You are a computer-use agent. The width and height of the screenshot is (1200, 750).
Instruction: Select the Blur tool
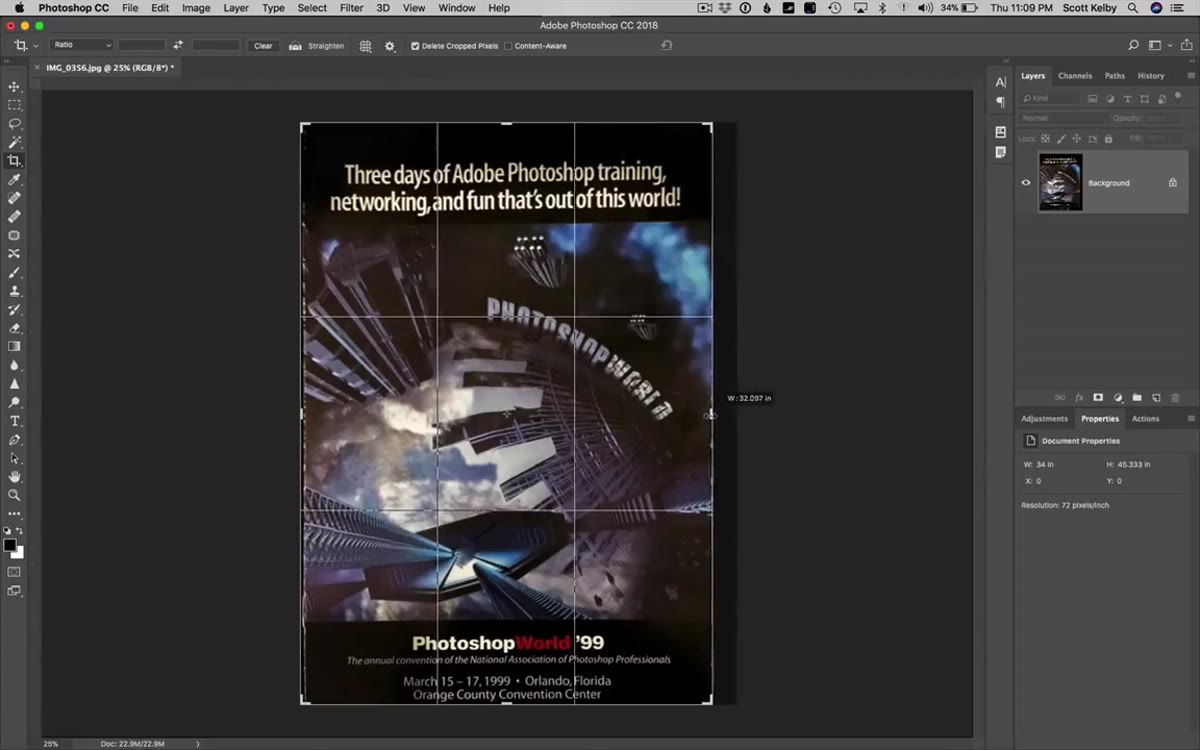point(14,365)
